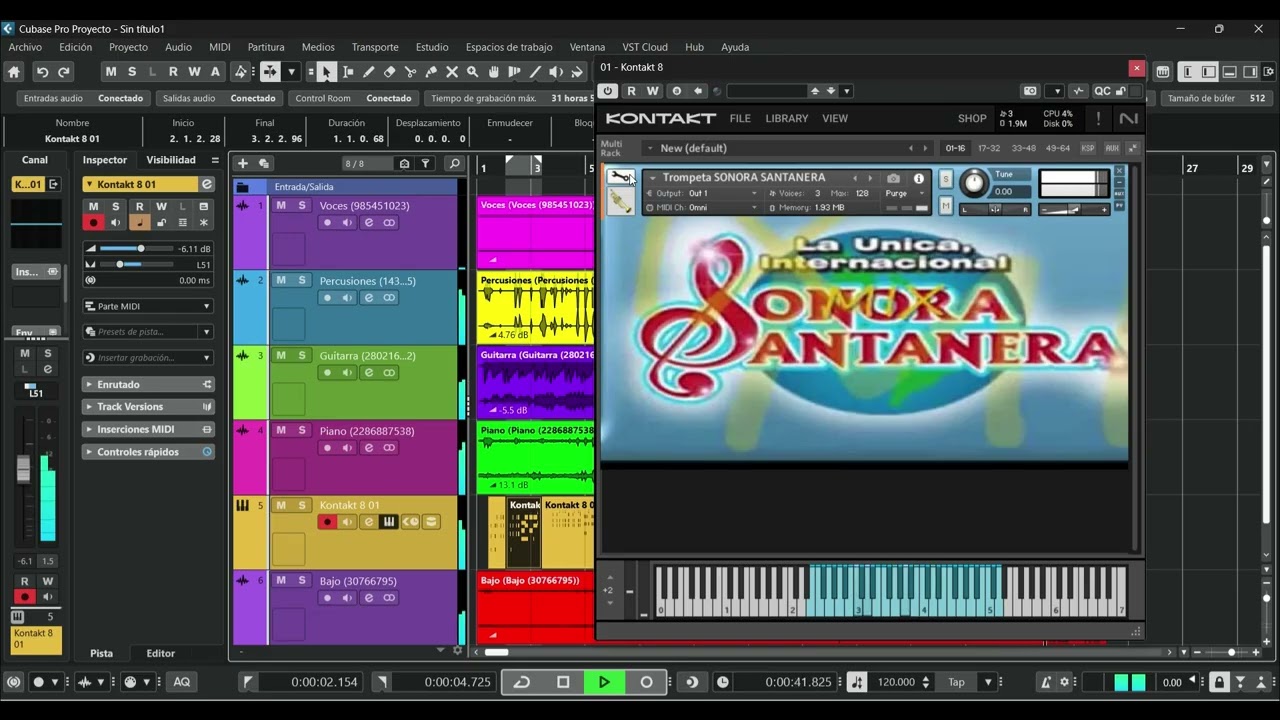
Task: Click Kontakt FILE button
Action: click(x=740, y=118)
